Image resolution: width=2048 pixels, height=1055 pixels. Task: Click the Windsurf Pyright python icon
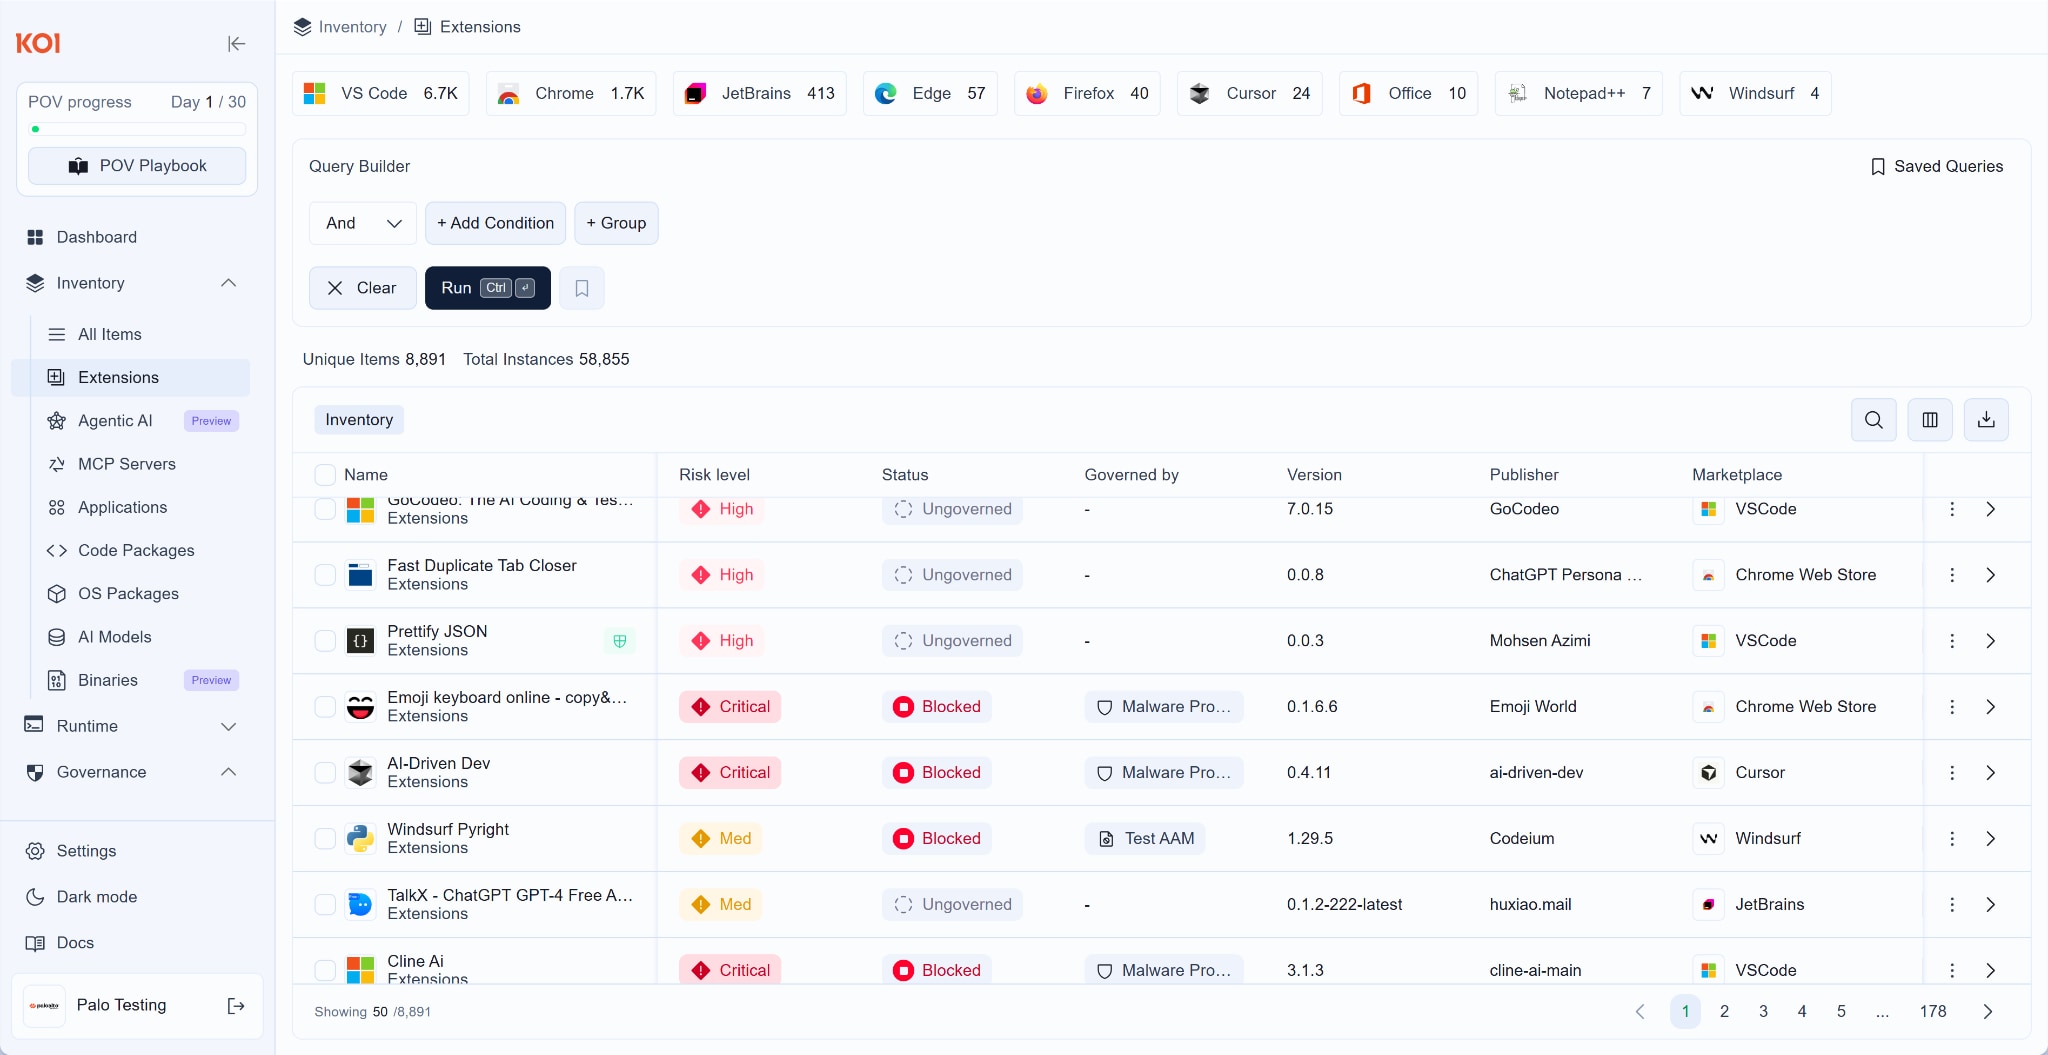360,839
